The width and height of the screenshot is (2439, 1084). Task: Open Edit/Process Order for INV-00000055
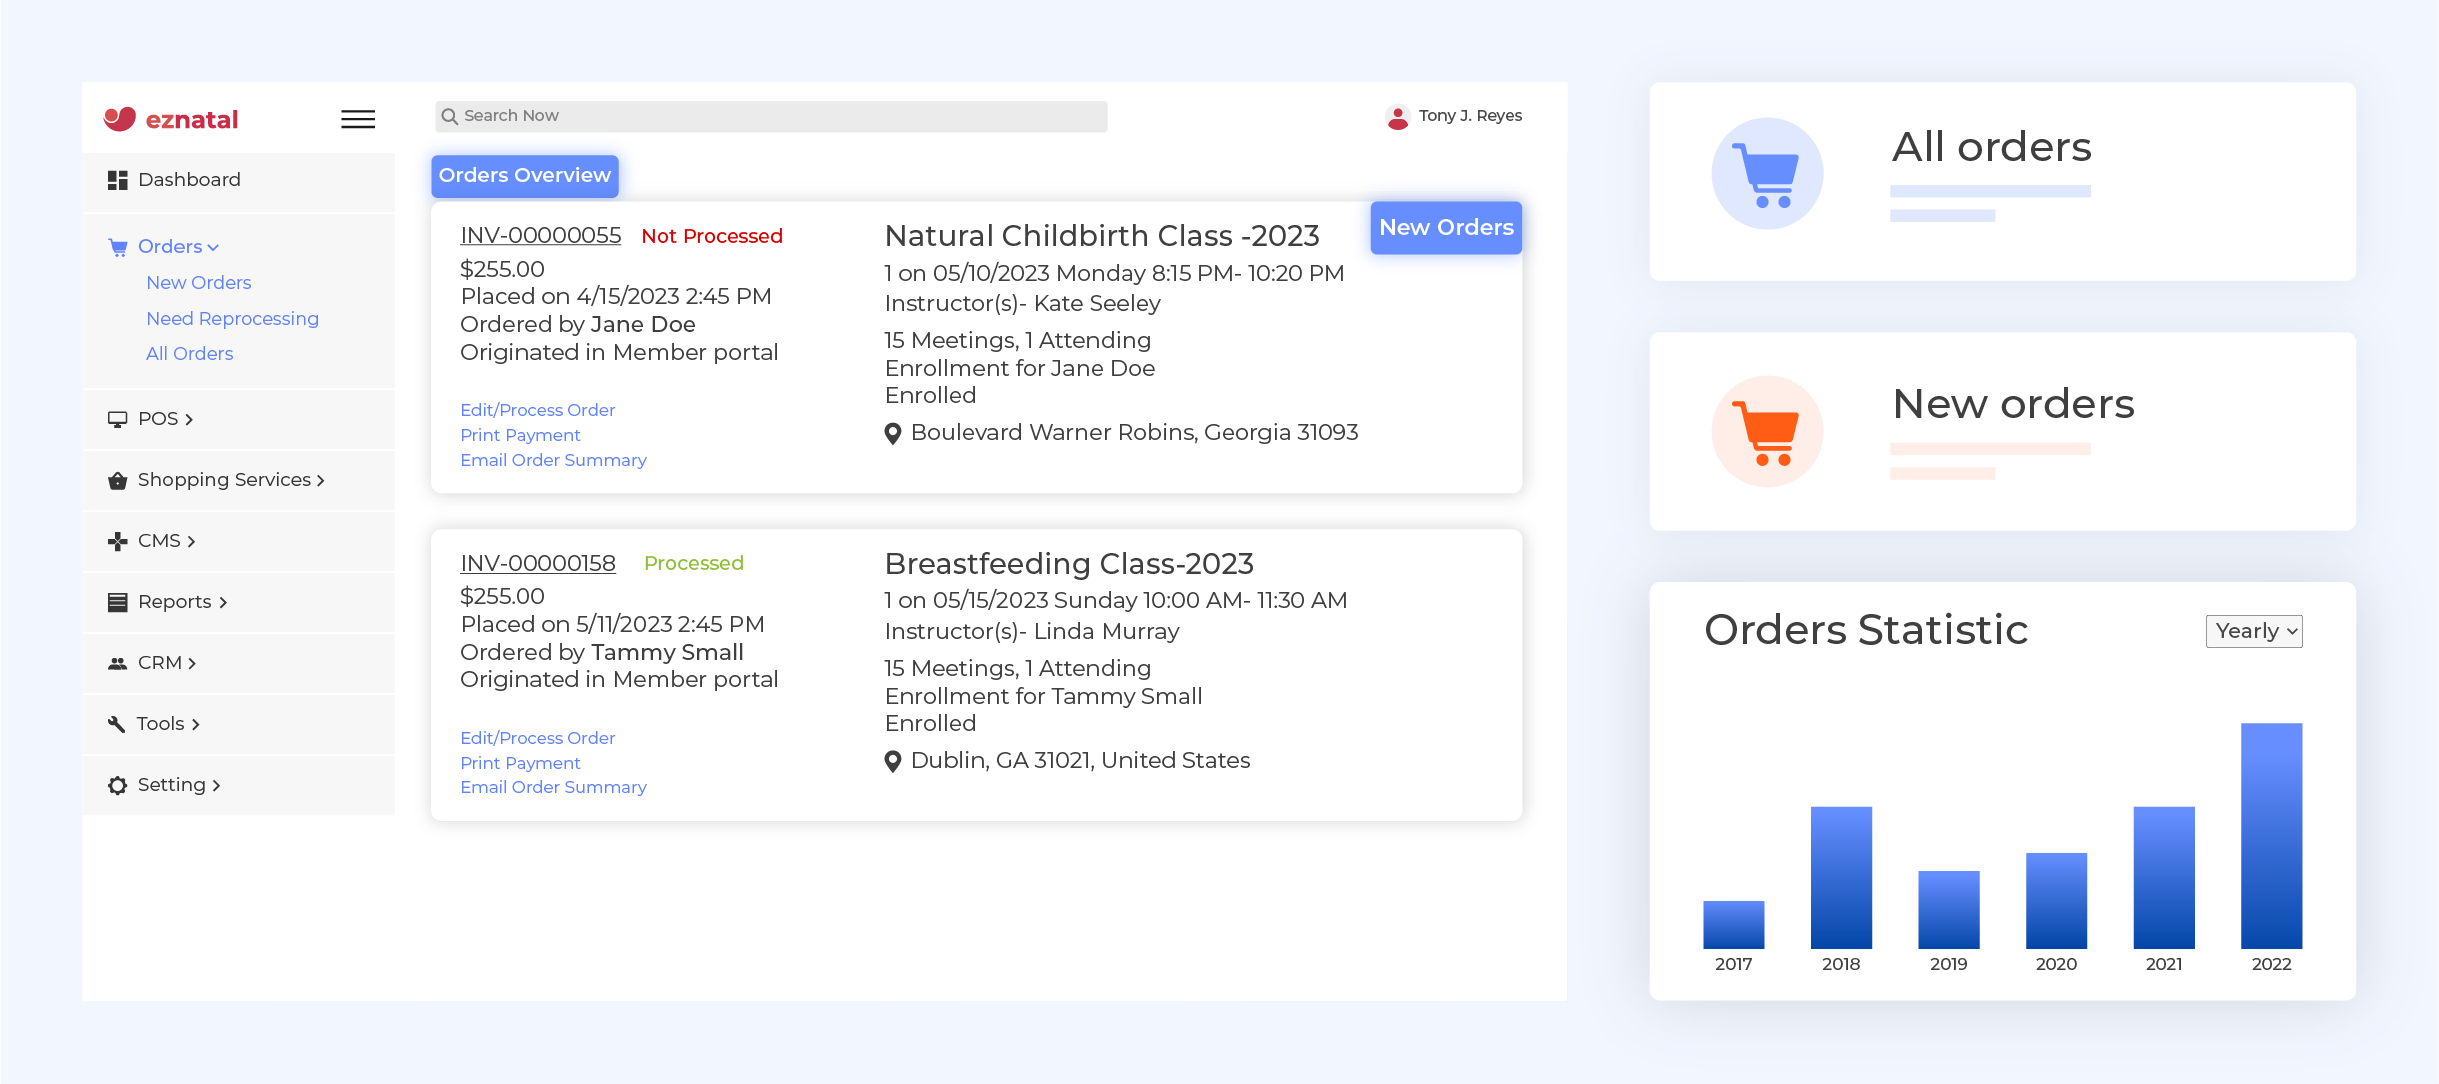coord(537,410)
